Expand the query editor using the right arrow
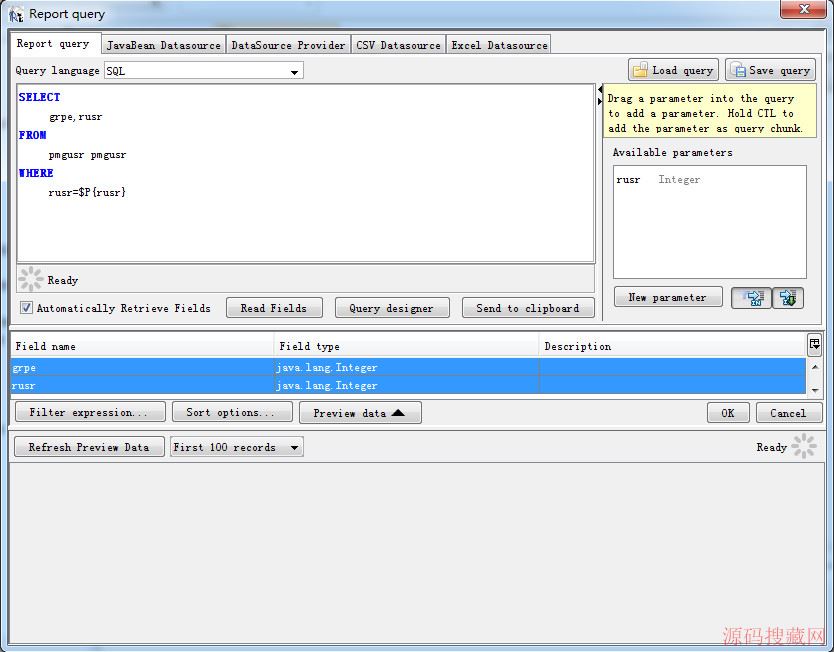Image resolution: width=834 pixels, height=652 pixels. (599, 101)
